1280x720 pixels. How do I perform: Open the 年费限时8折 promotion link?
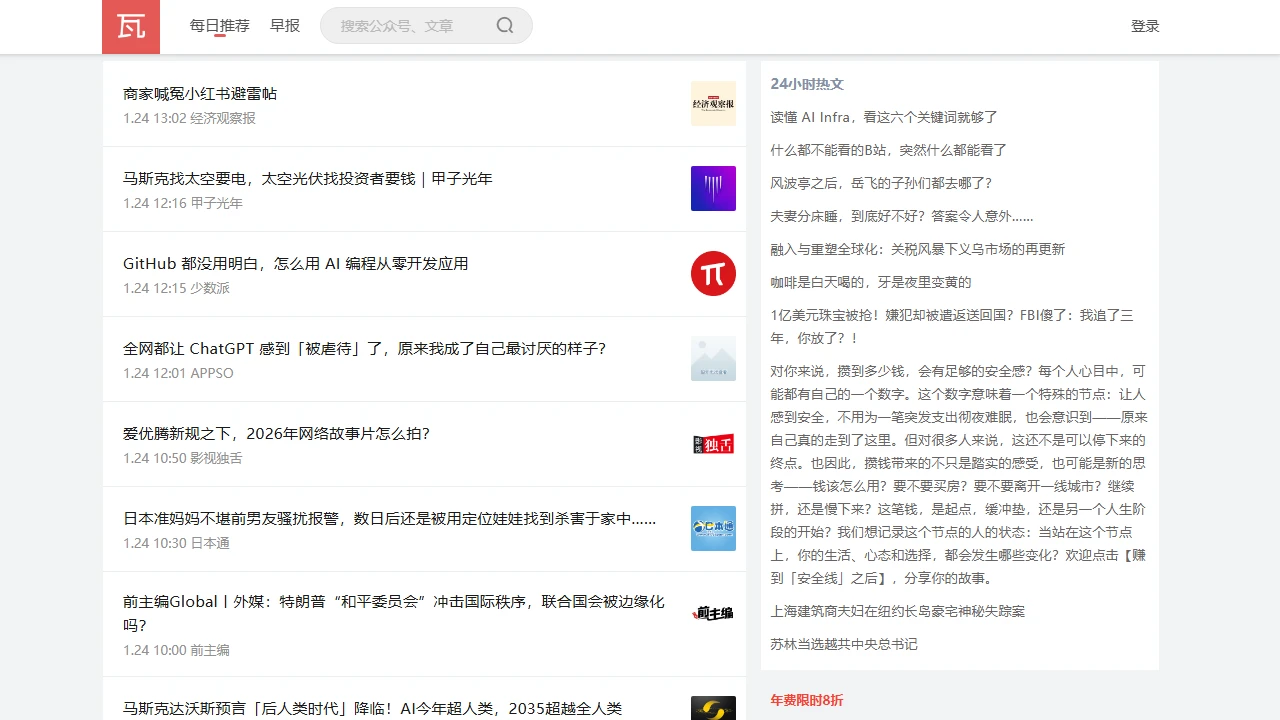pyautogui.click(x=805, y=700)
